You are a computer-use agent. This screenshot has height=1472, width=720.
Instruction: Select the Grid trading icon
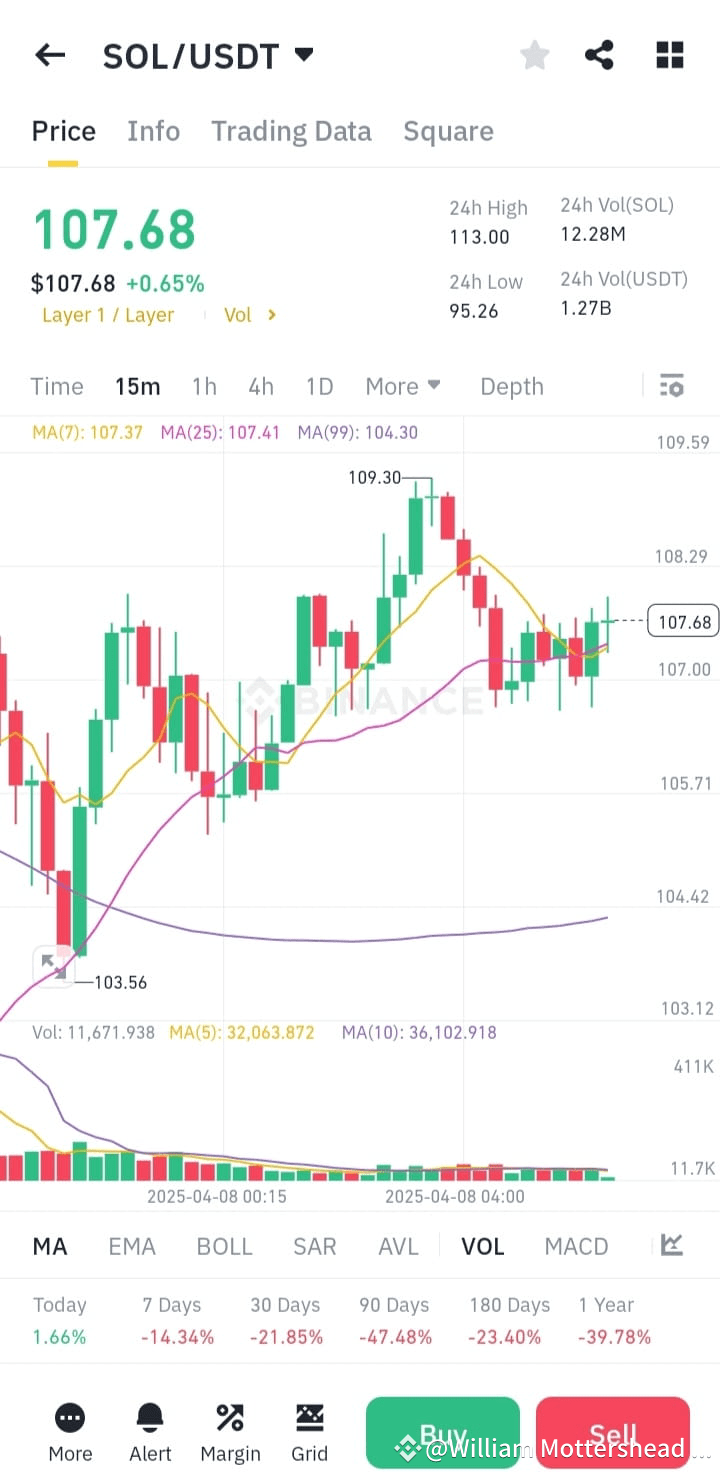310,1417
